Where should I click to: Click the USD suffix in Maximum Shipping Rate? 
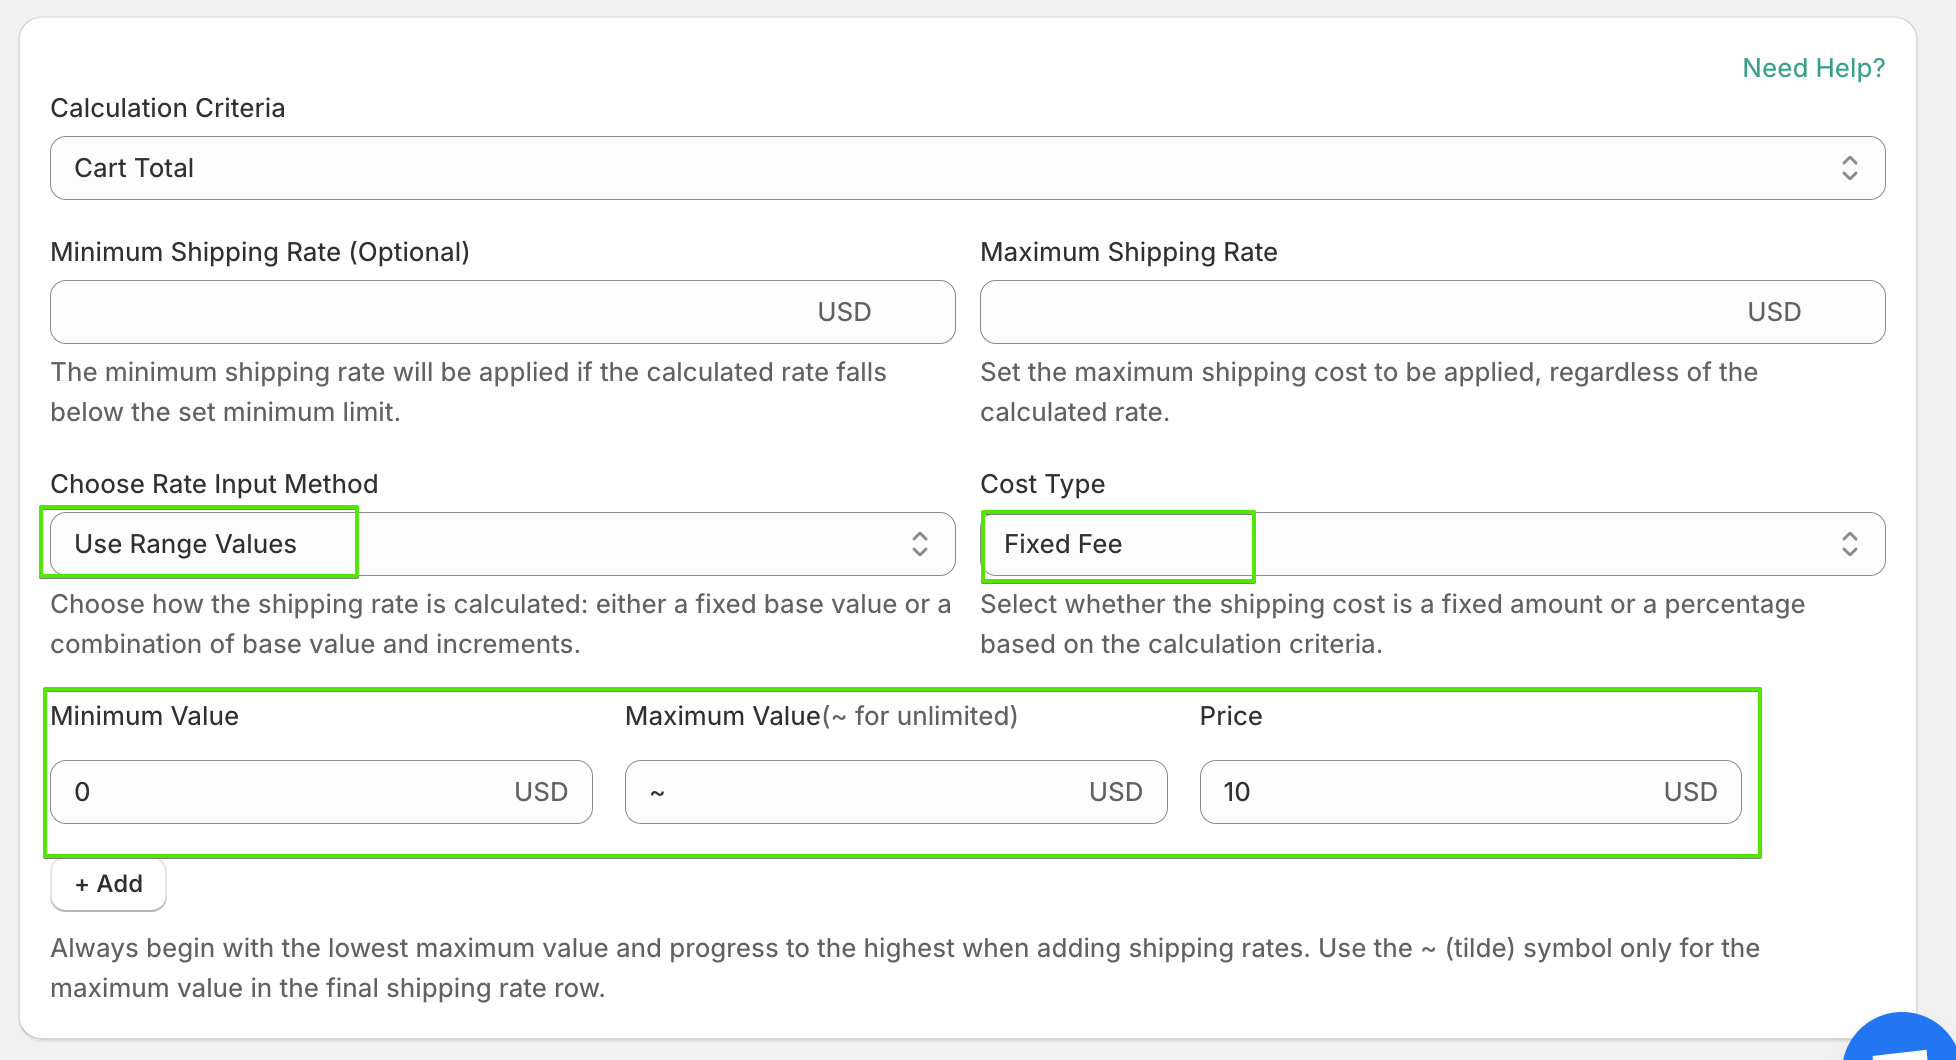point(1774,312)
